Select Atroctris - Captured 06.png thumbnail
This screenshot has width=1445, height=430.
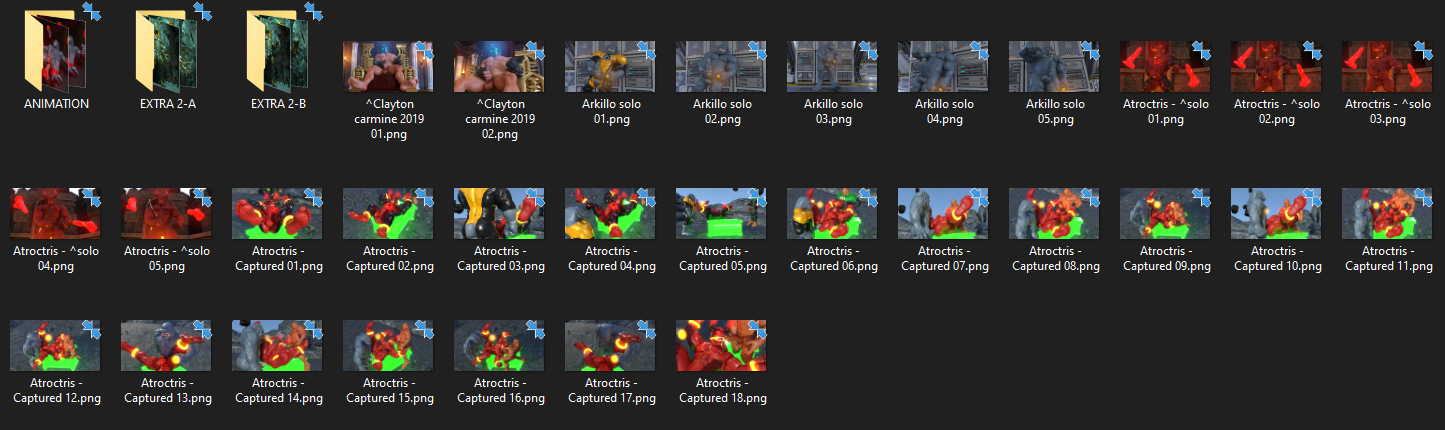click(832, 212)
